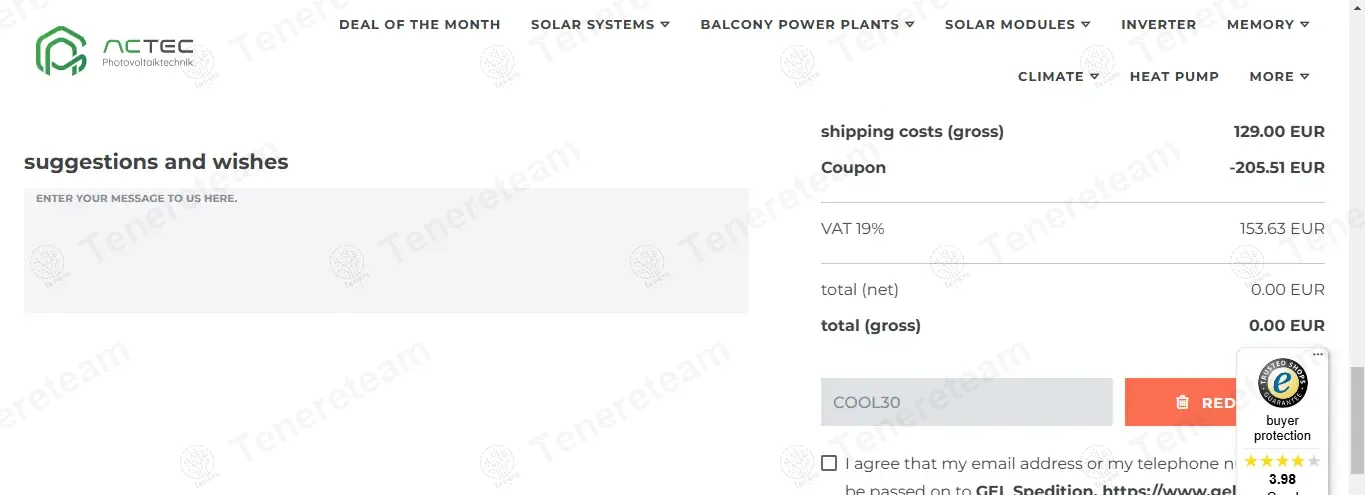
Task: Open the Climate dropdown menu
Action: tap(1058, 76)
